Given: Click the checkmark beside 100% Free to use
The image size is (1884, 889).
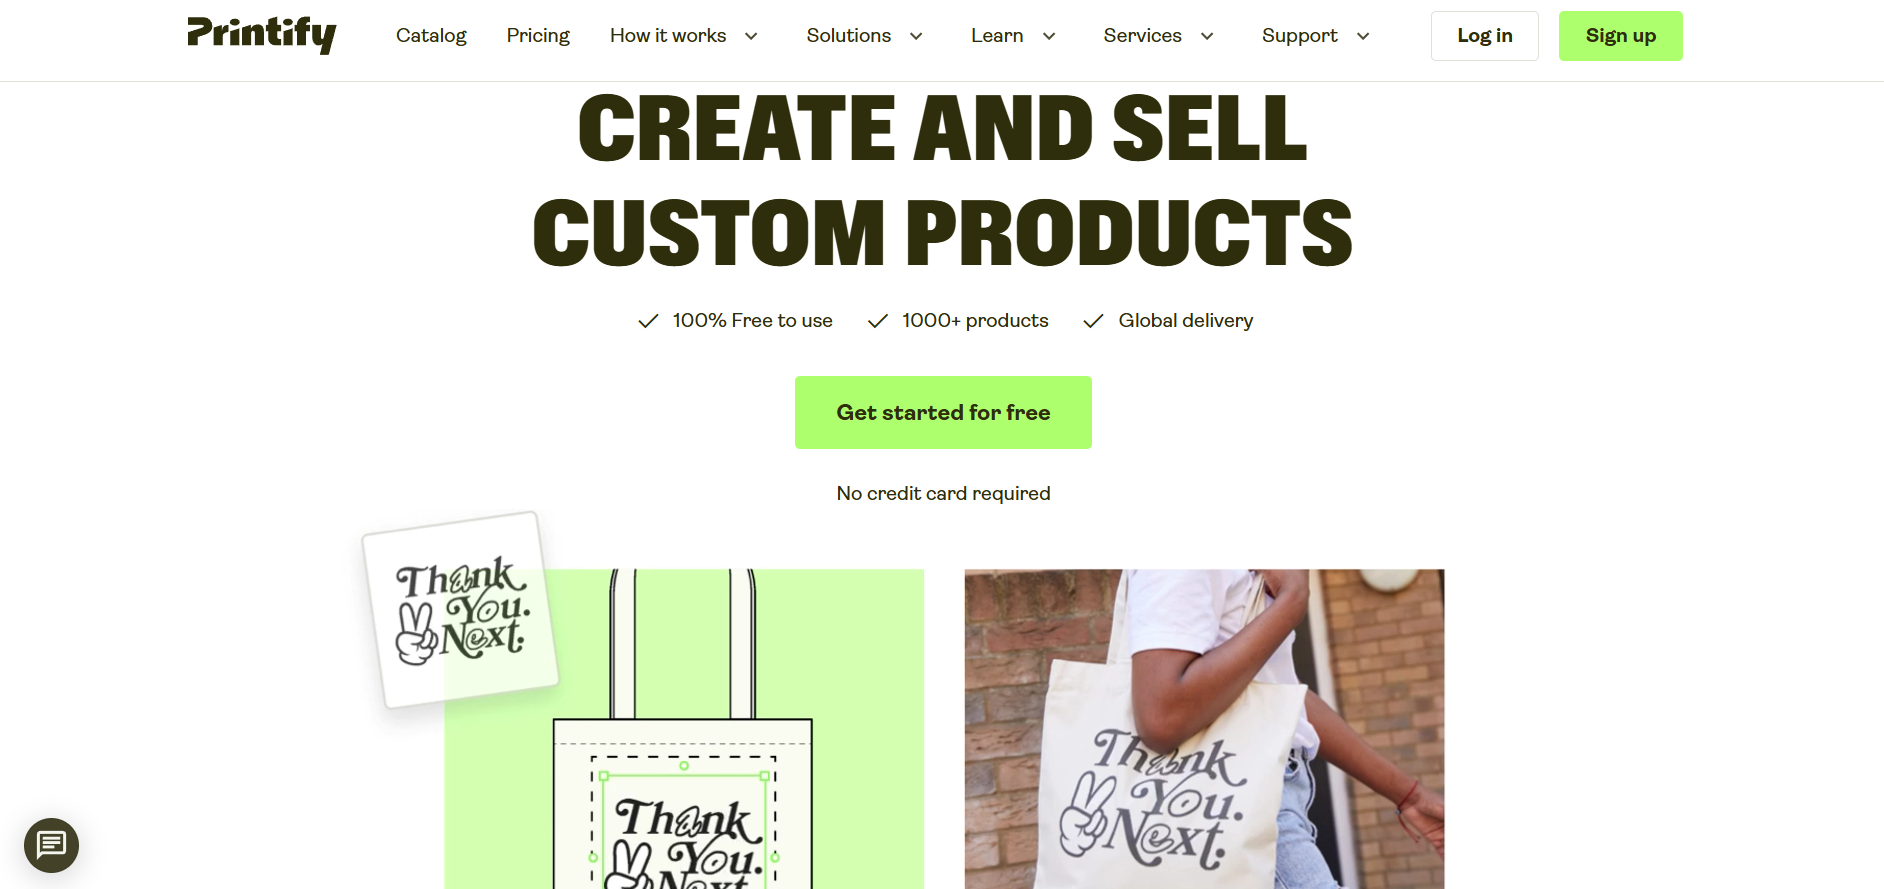Looking at the screenshot, I should (648, 321).
